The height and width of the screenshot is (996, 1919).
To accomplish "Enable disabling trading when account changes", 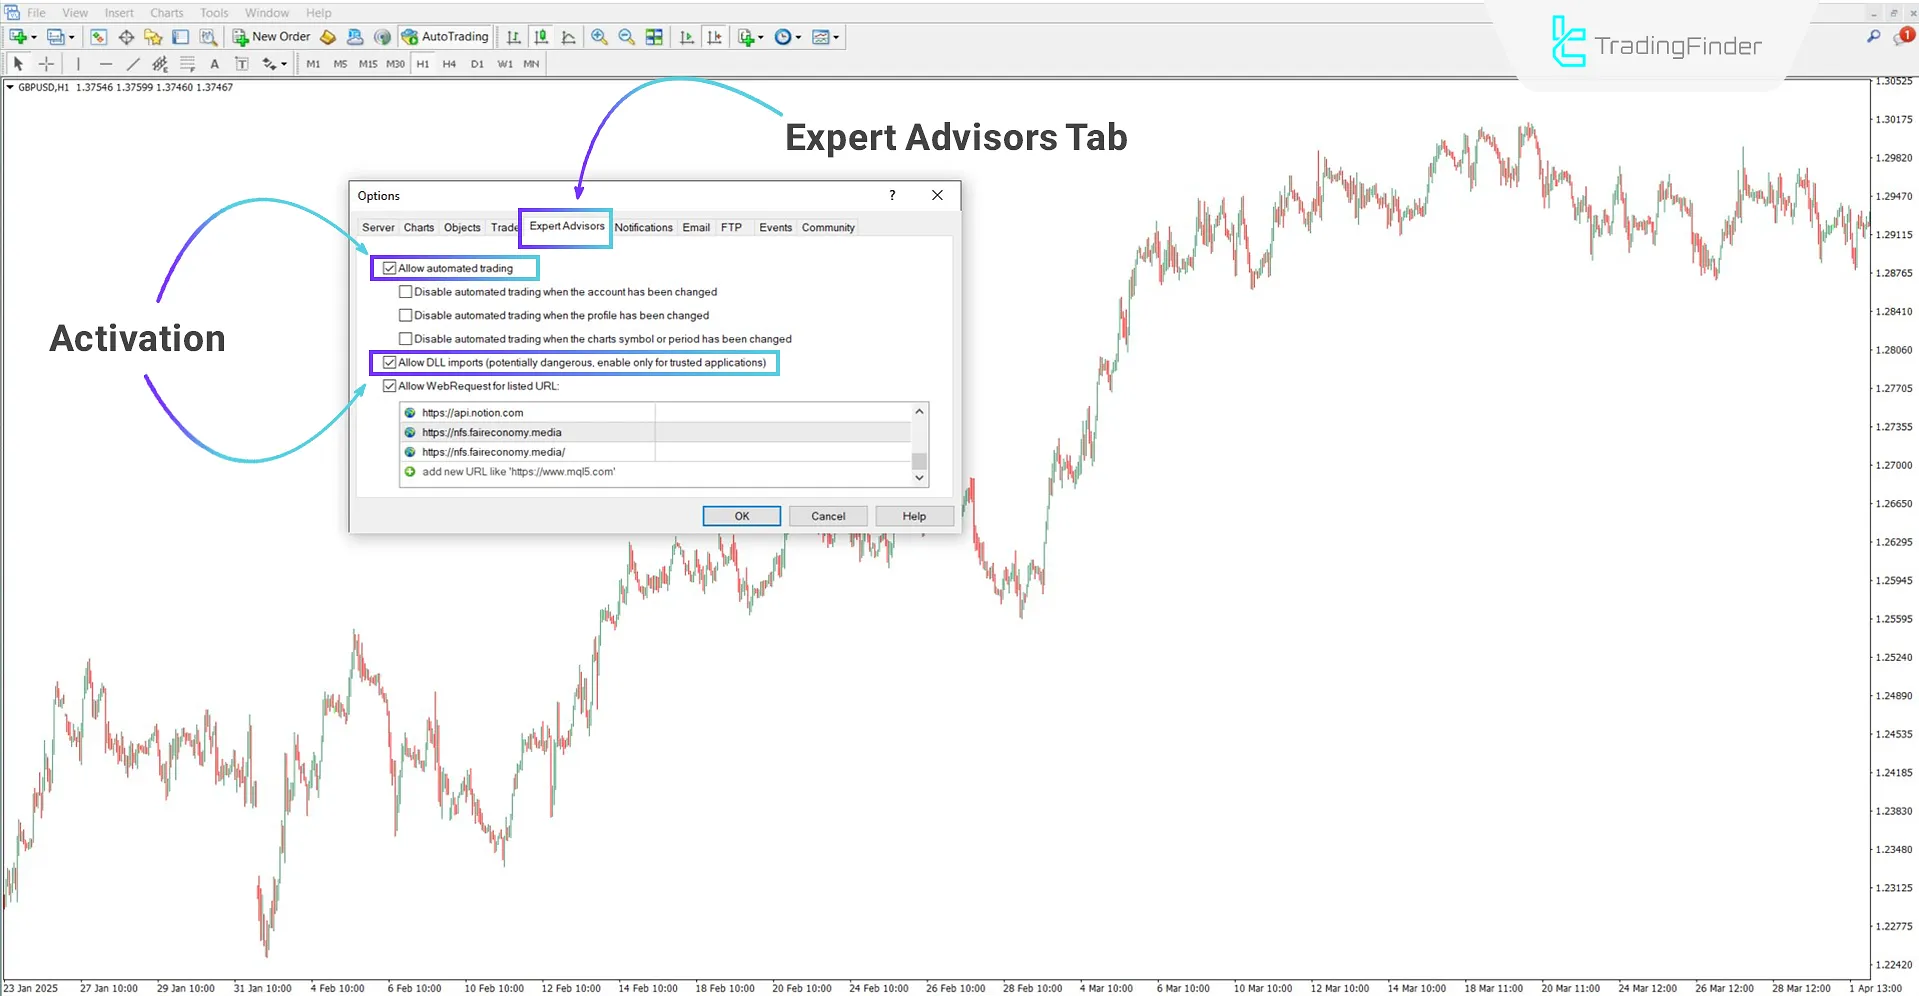I will coord(406,291).
